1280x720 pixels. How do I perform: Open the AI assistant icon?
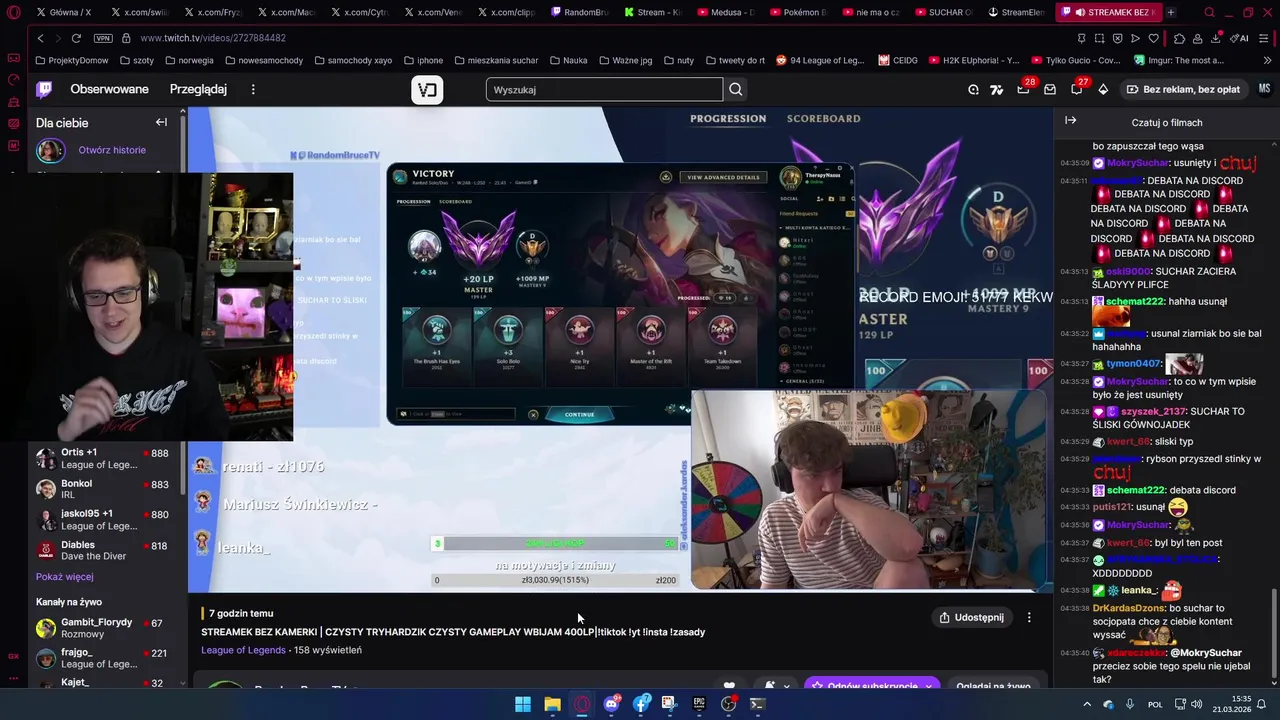pyautogui.click(x=1240, y=38)
